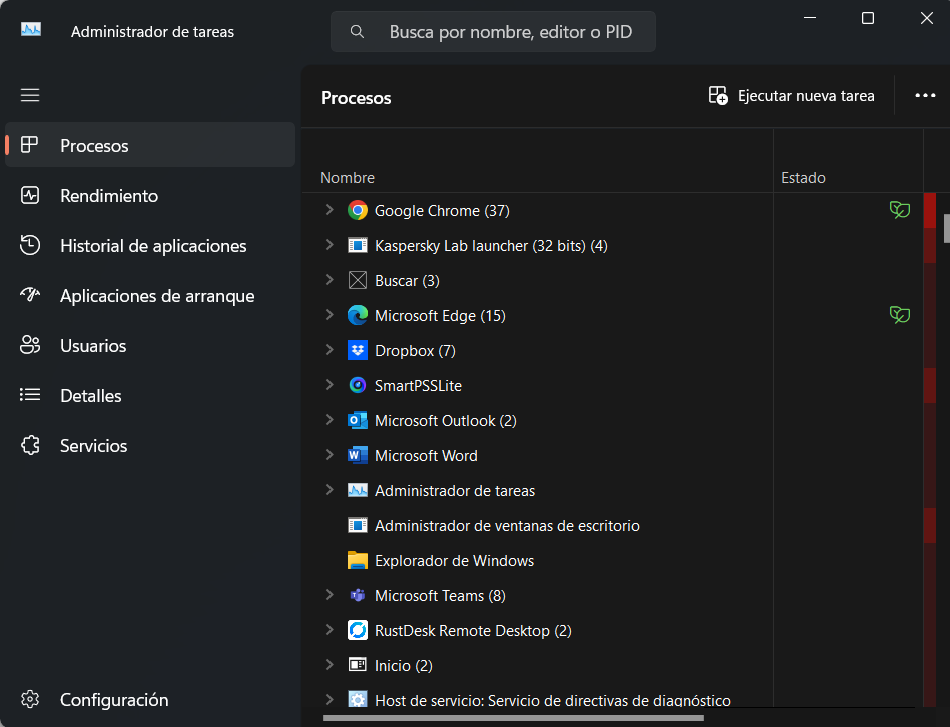Expand the Kaspersky Lab launcher process group
950x727 pixels.
pyautogui.click(x=329, y=245)
